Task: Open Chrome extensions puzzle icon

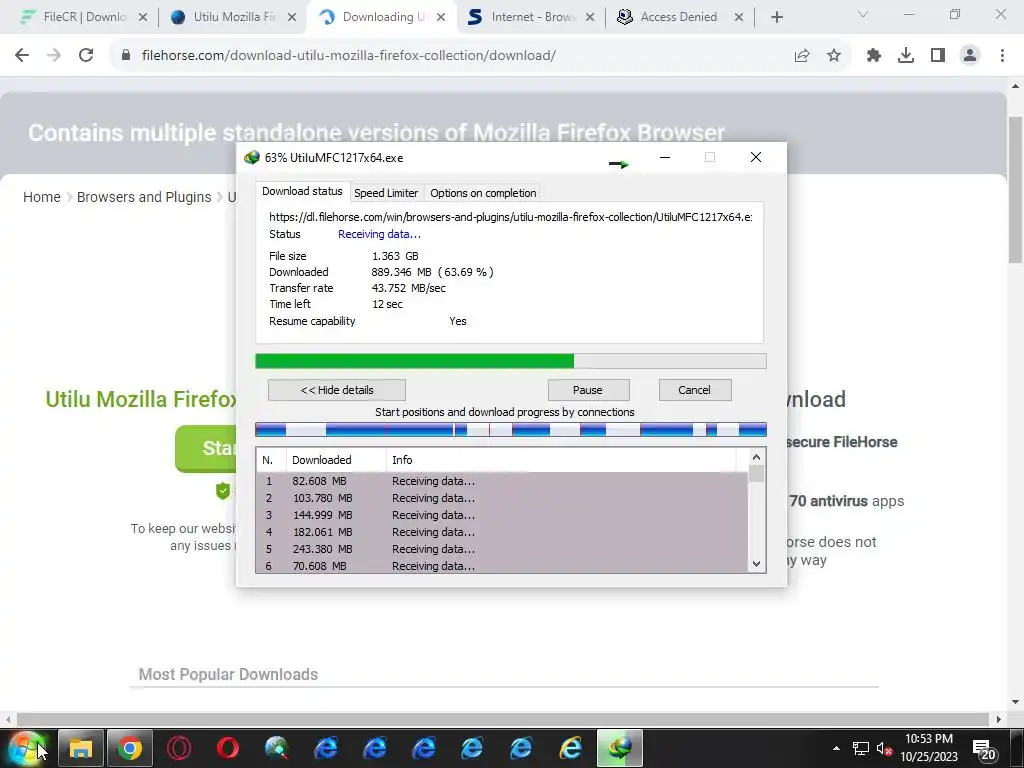Action: pos(874,56)
